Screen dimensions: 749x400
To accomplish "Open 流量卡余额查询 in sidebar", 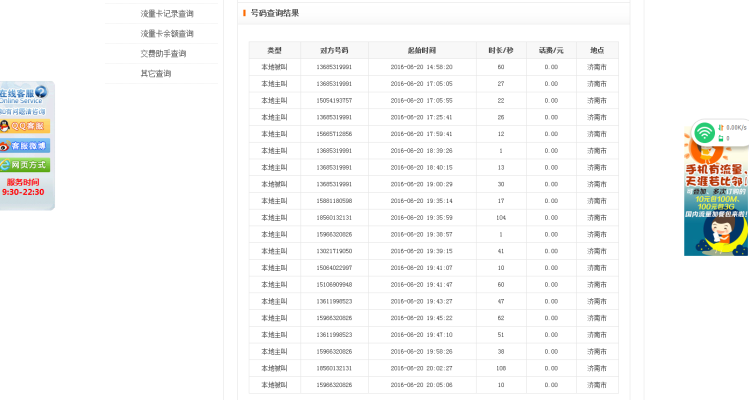I will pyautogui.click(x=167, y=34).
